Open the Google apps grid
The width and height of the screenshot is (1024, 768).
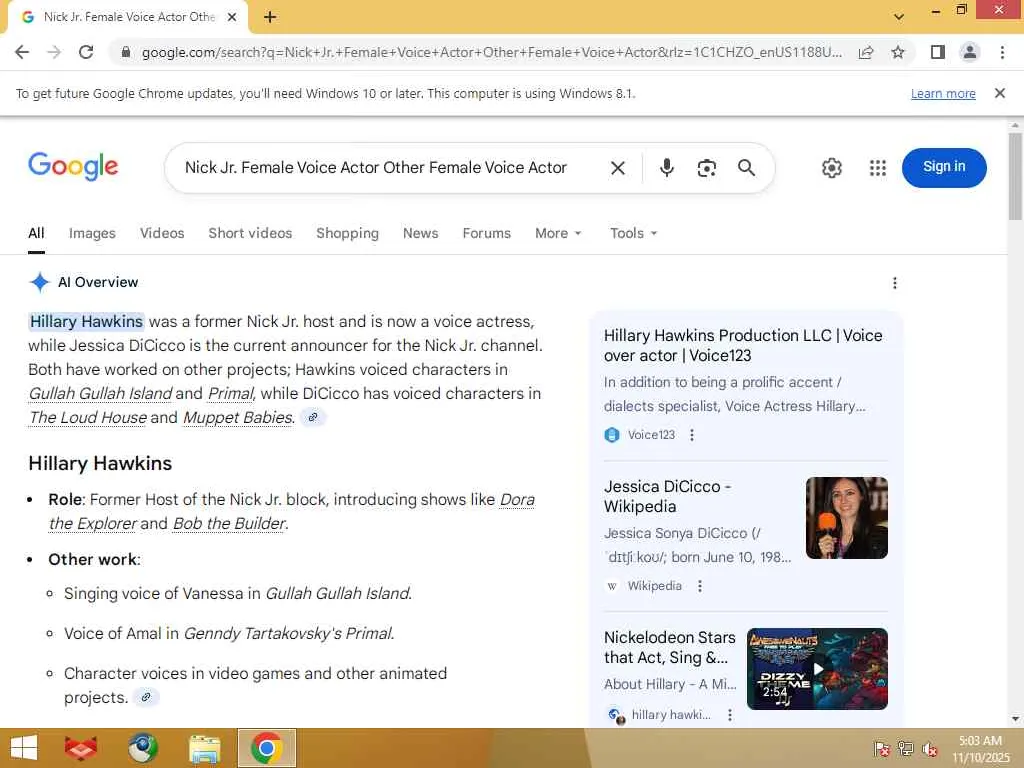coord(878,168)
